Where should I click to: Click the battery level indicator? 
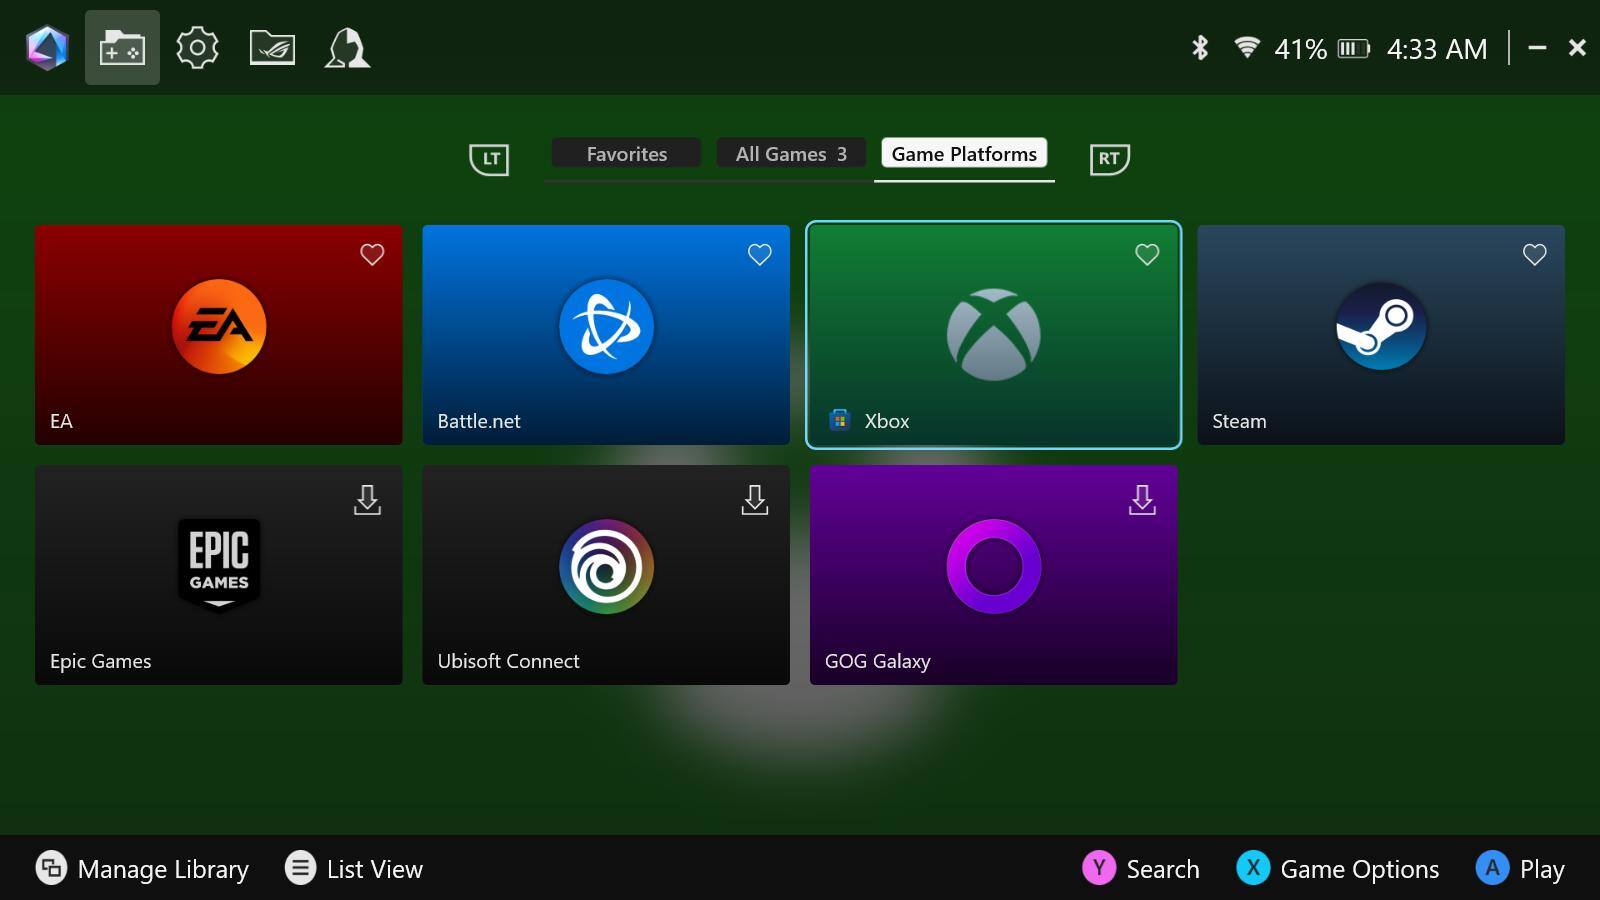click(x=1352, y=49)
